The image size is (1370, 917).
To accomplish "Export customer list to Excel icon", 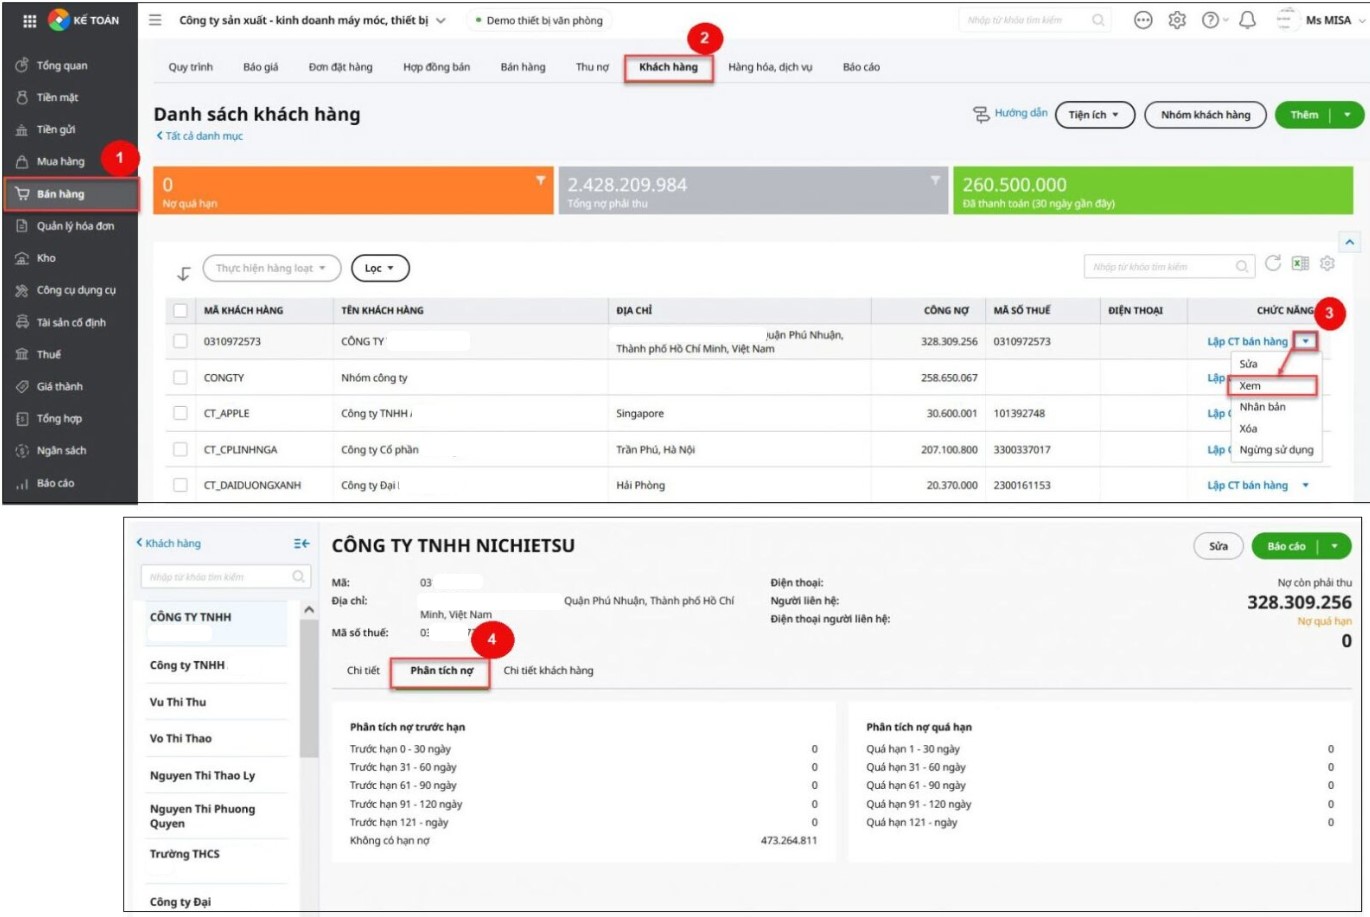I will [x=1300, y=263].
